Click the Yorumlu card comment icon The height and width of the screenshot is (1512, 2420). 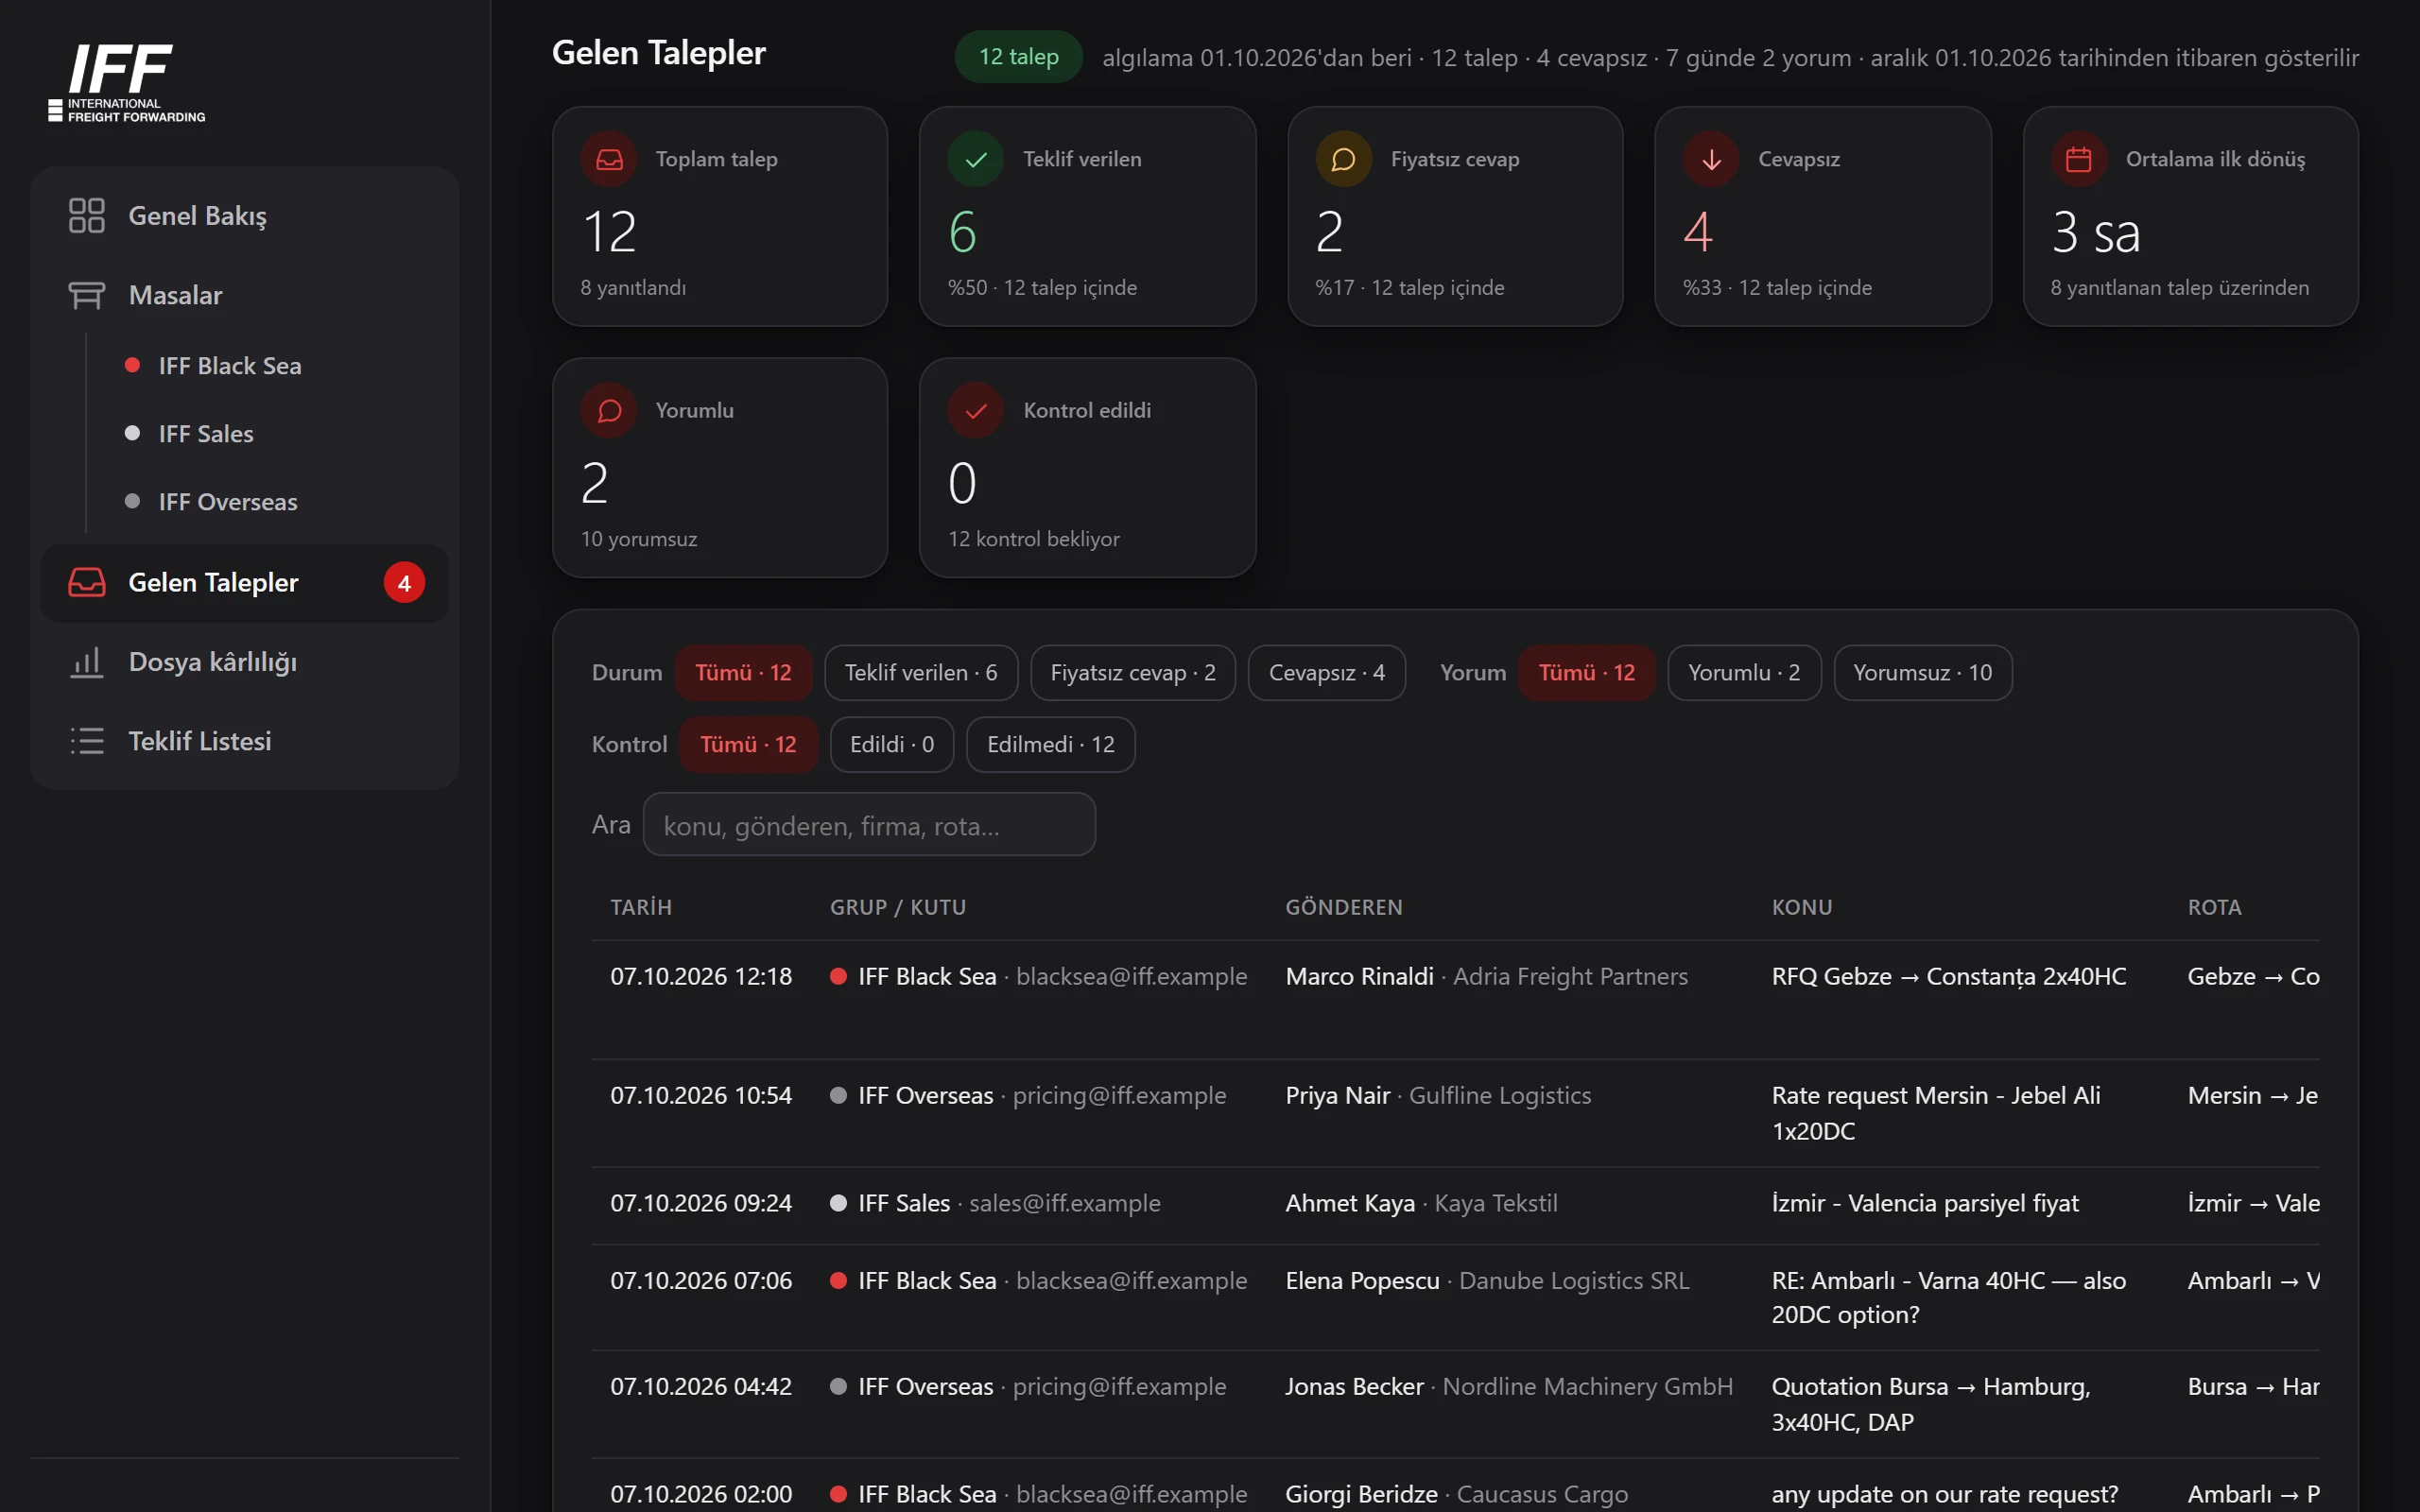[609, 410]
